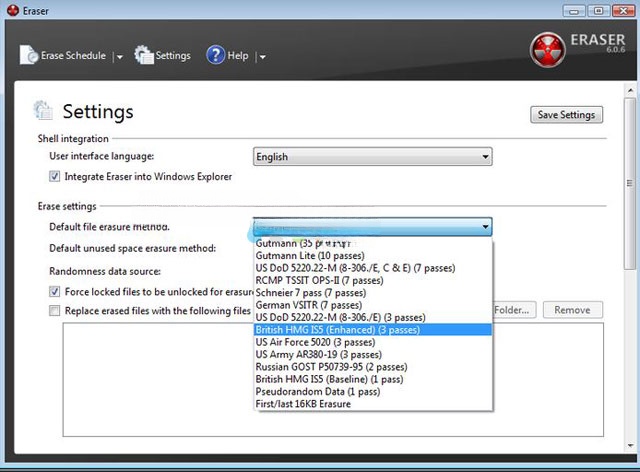Click the scrollbar up arrow
Screen dimensions: 640x472
tap(630, 90)
